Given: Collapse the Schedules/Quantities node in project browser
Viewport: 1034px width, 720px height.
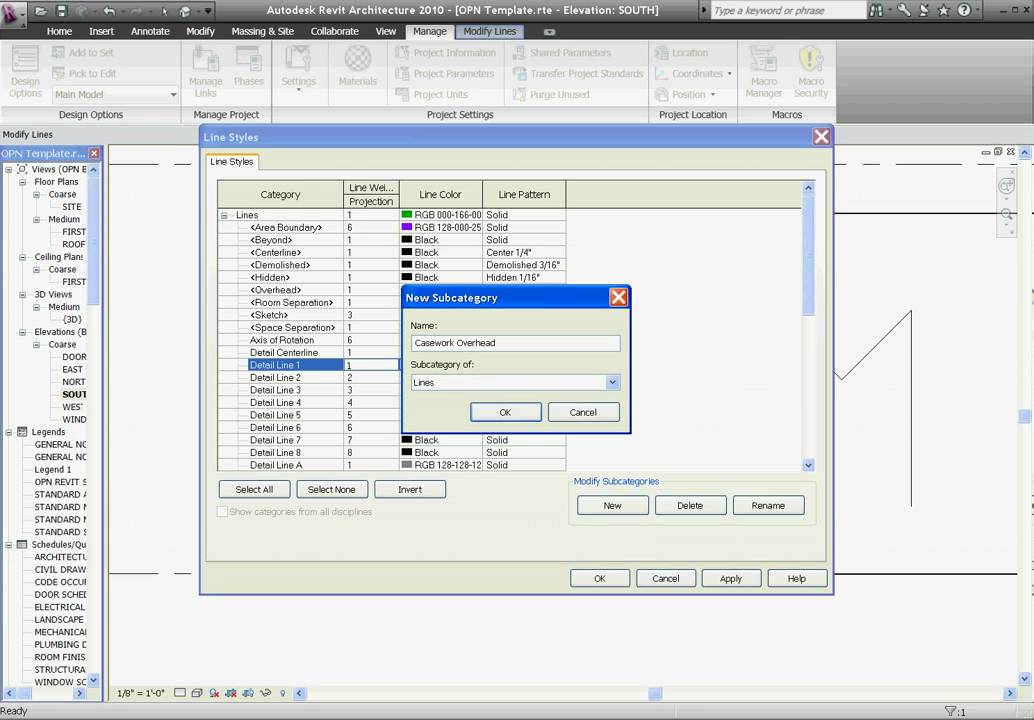Looking at the screenshot, I should (x=9, y=545).
